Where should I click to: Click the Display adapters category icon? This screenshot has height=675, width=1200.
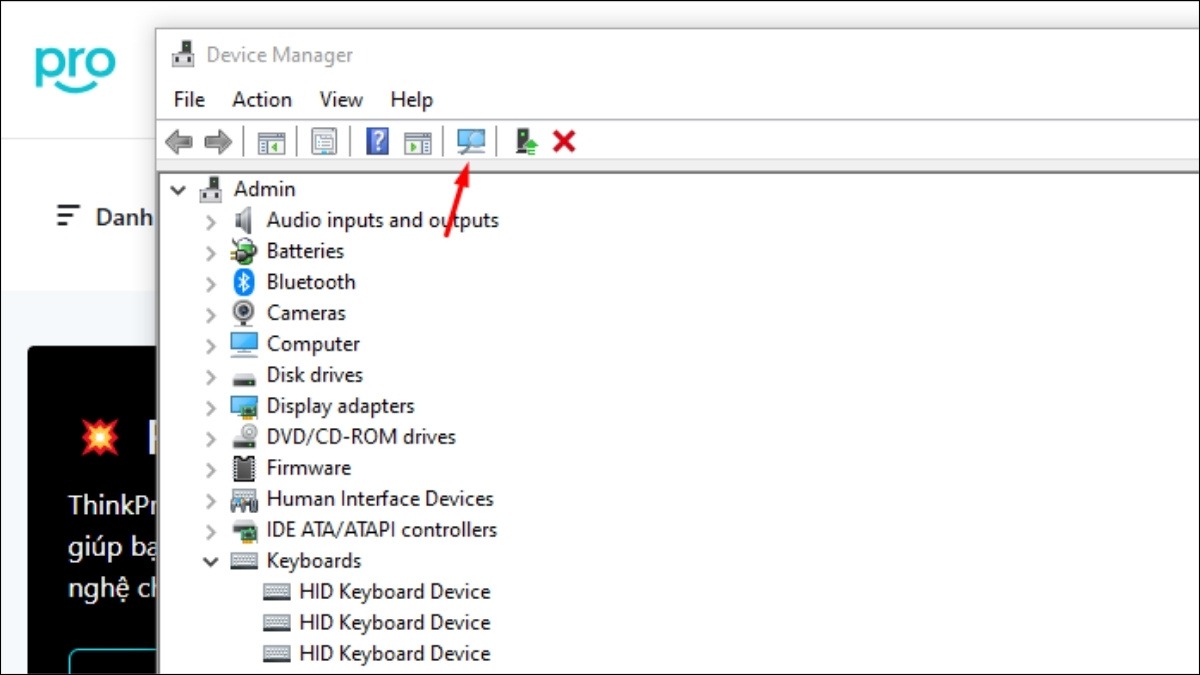pos(243,406)
